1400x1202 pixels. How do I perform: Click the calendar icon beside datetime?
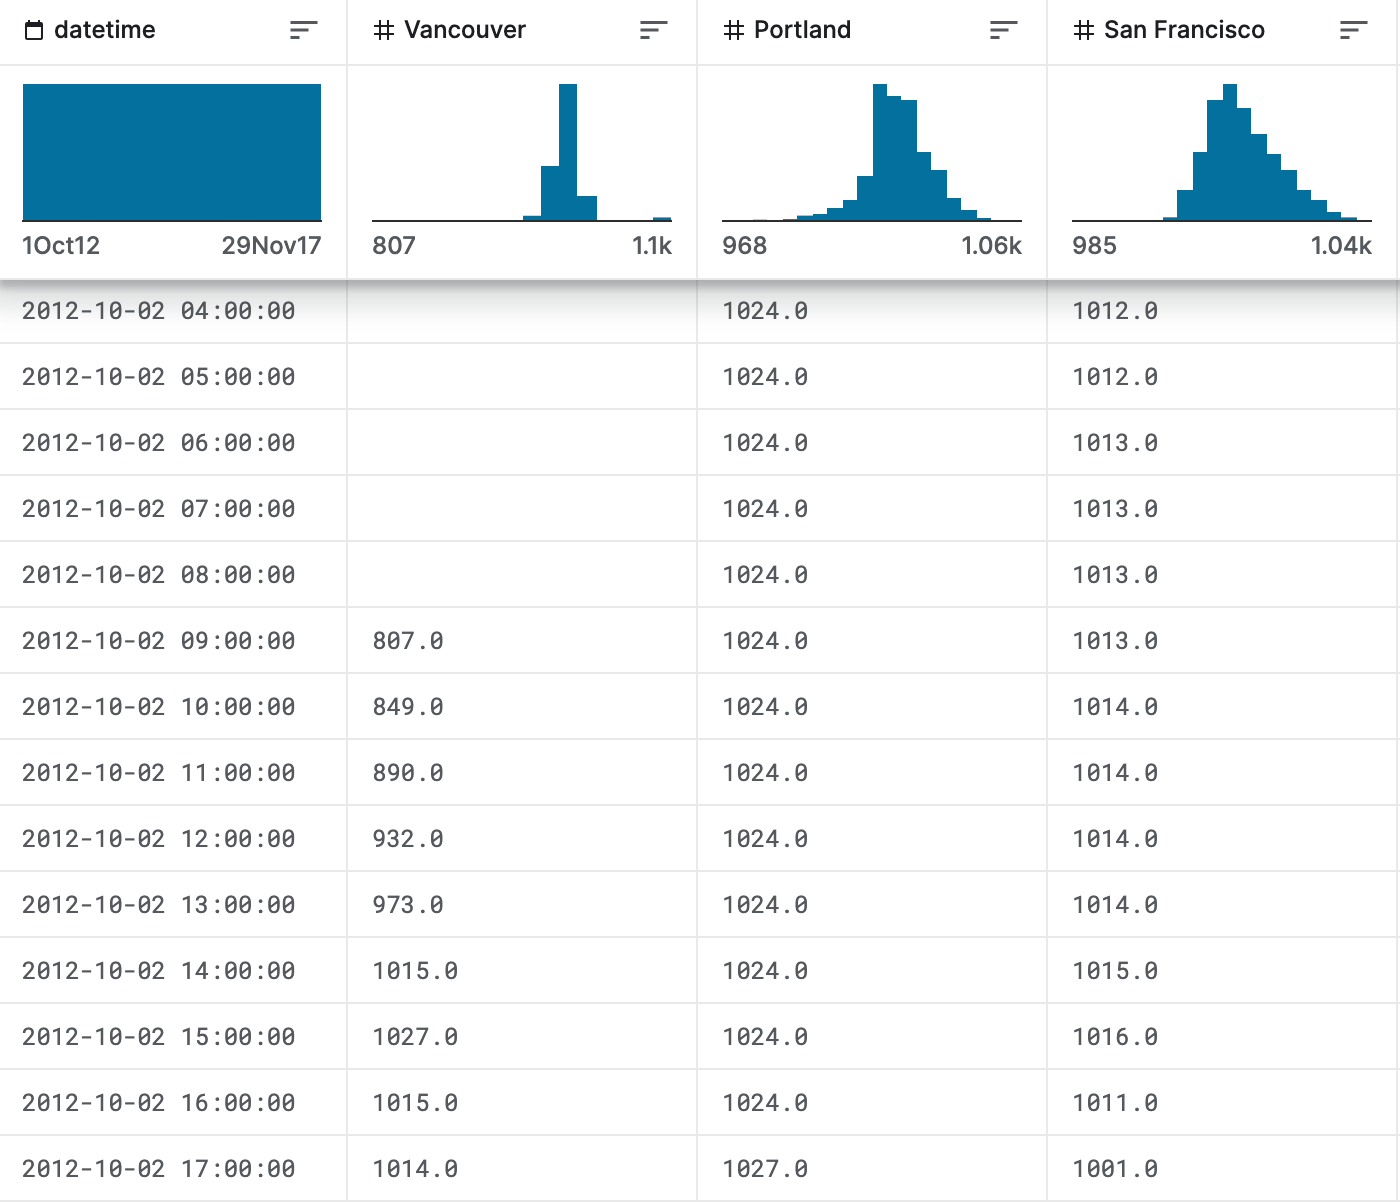(x=34, y=31)
